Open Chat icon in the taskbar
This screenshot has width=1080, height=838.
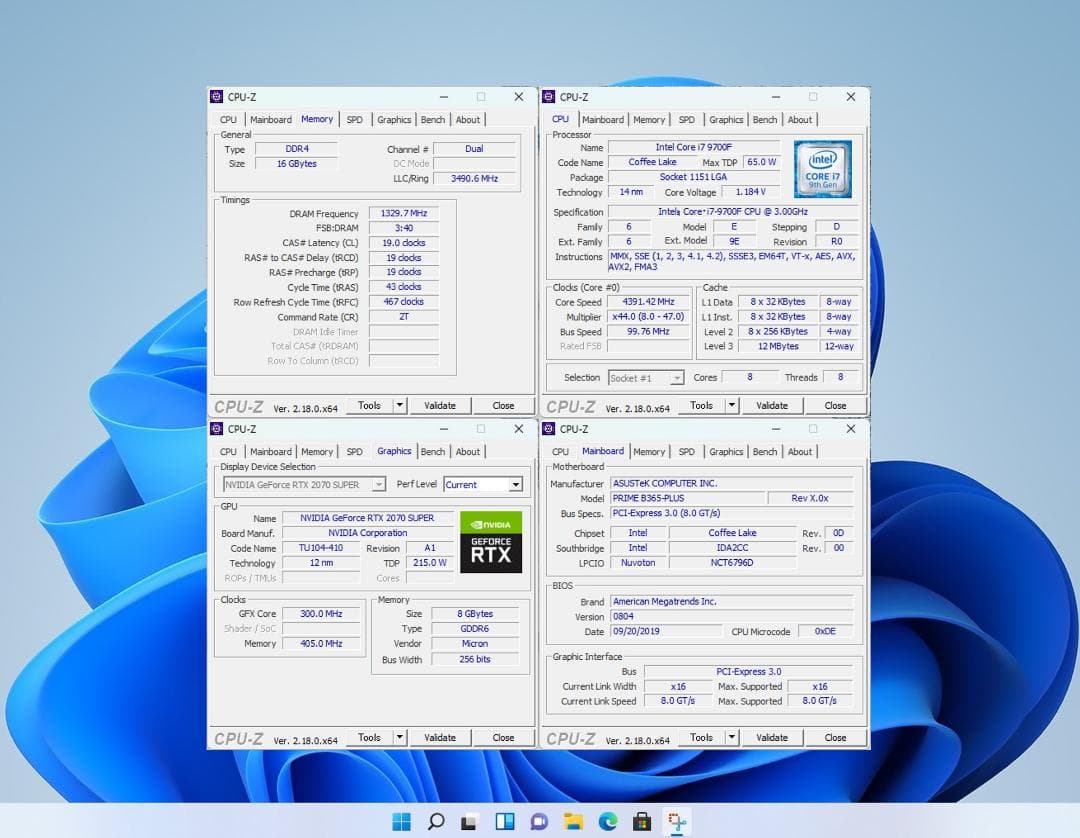539,821
